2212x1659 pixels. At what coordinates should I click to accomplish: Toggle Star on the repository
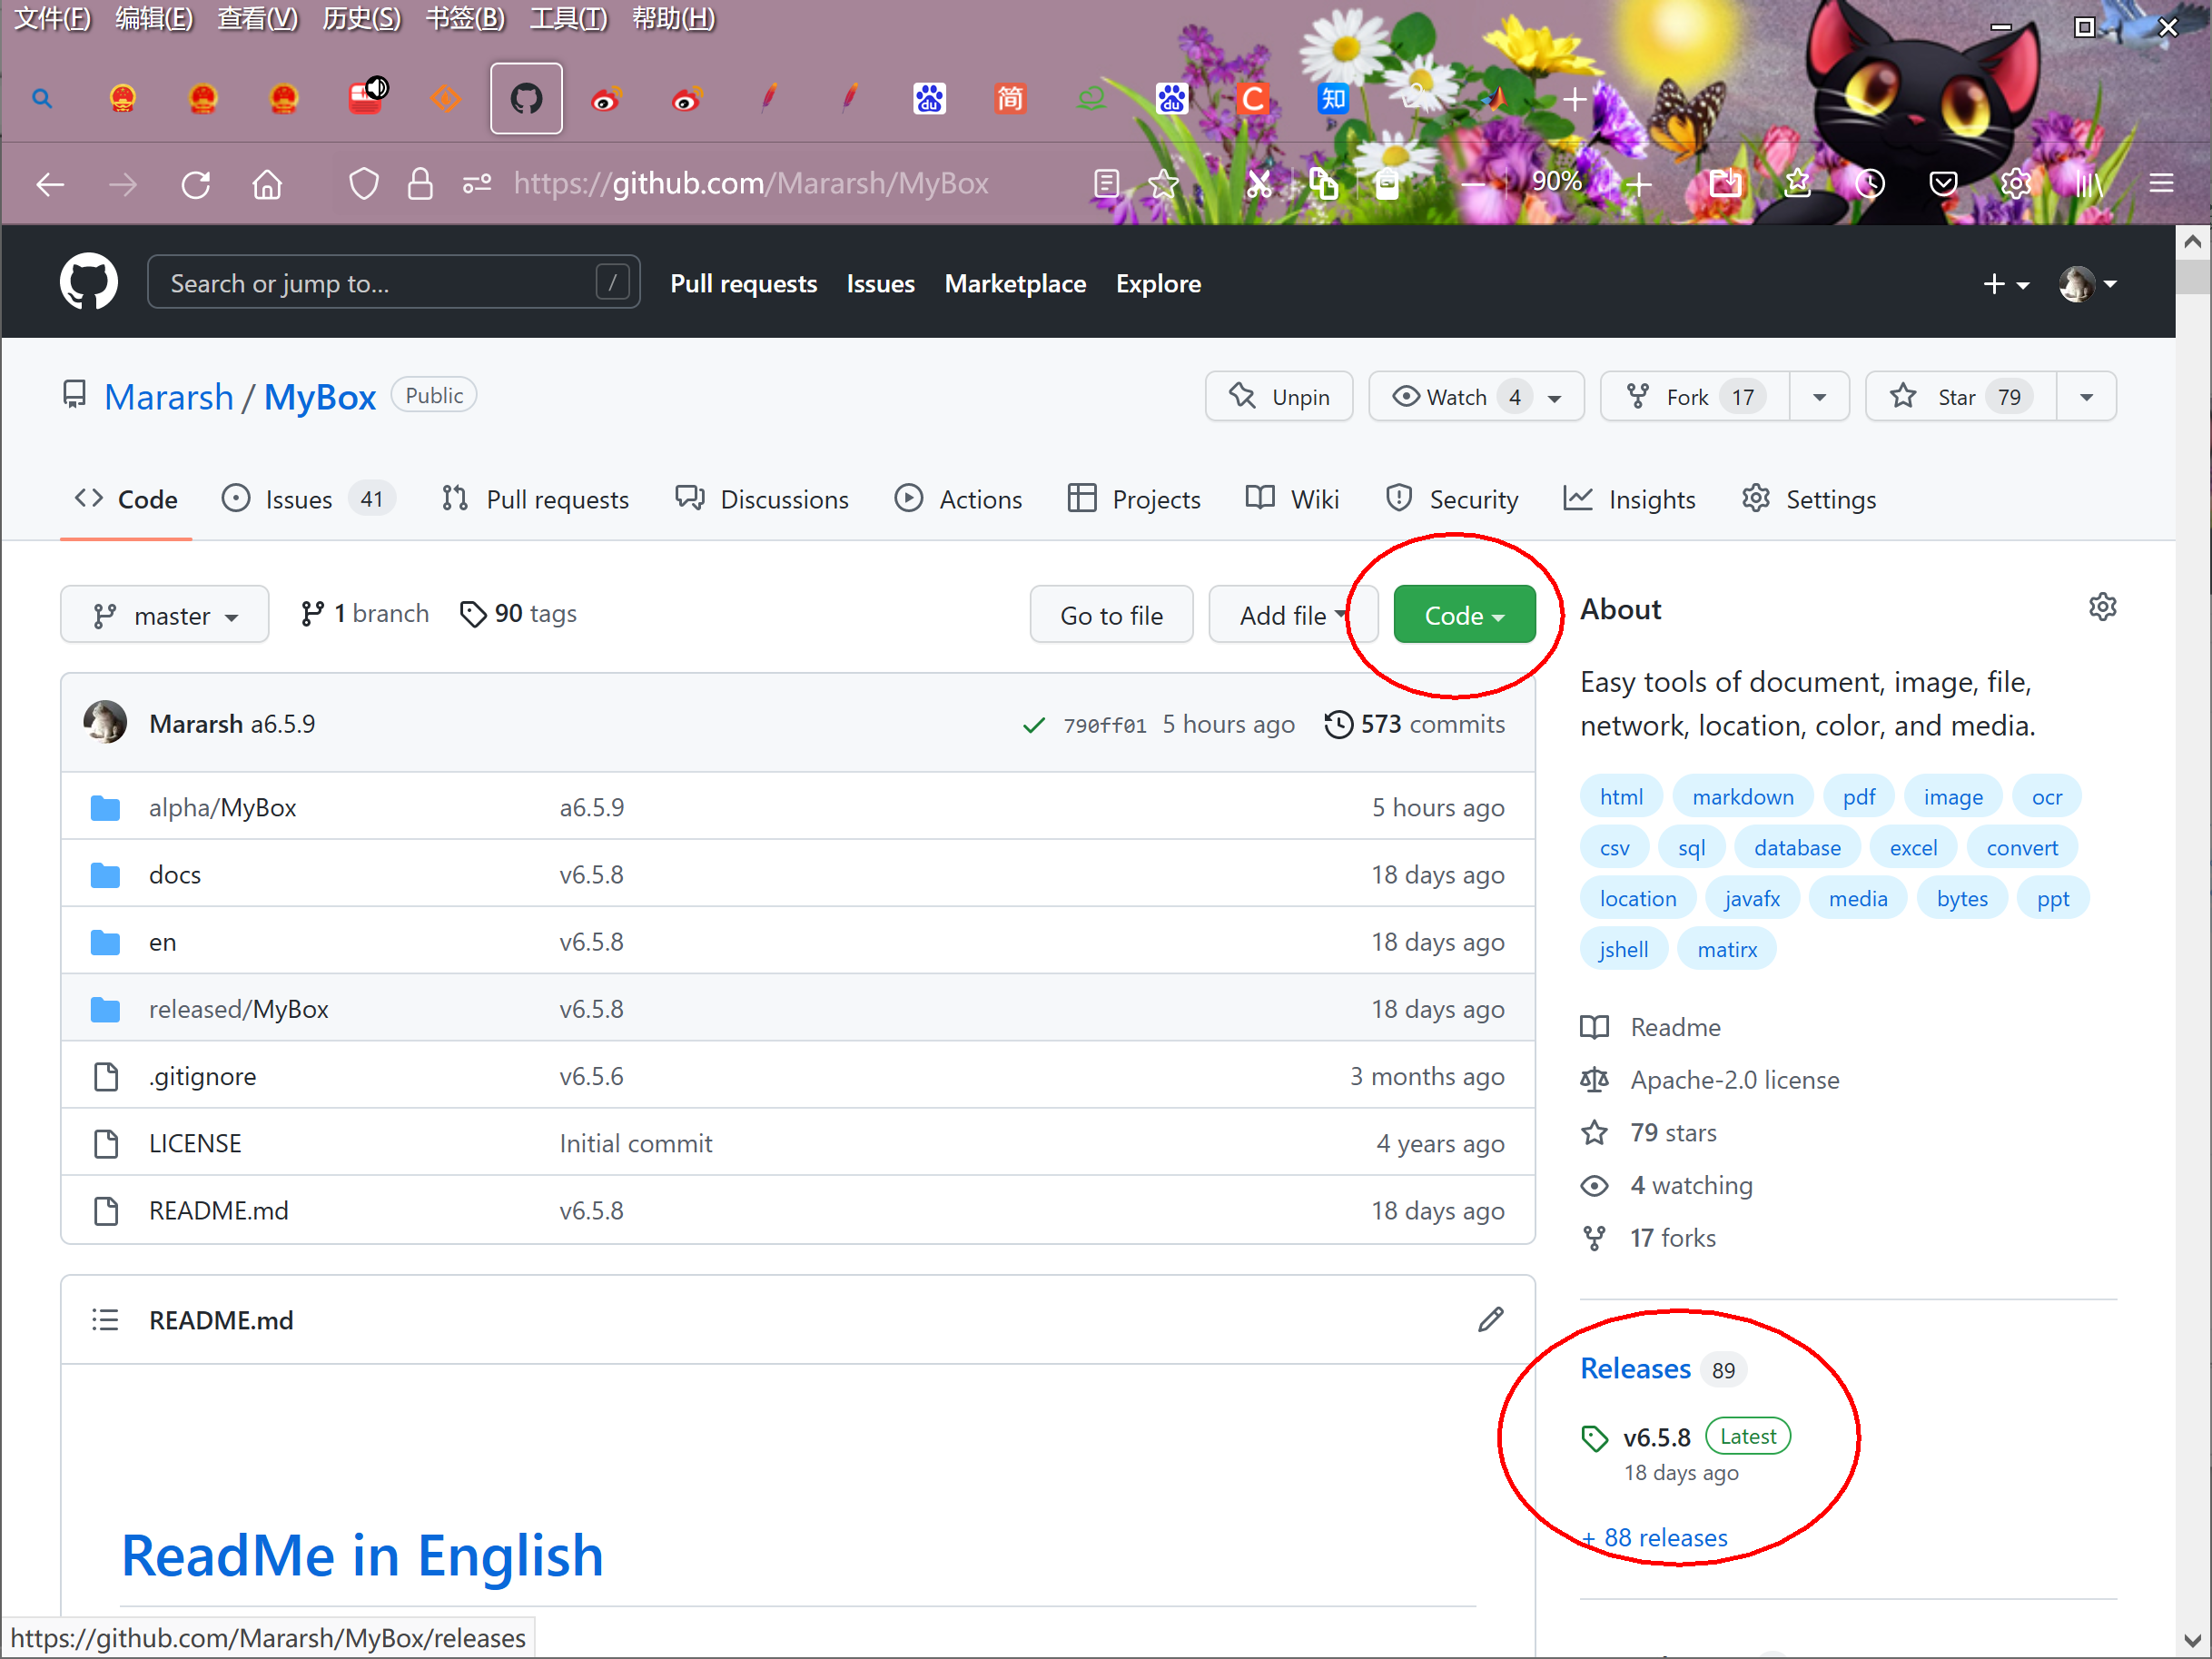[x=1959, y=397]
